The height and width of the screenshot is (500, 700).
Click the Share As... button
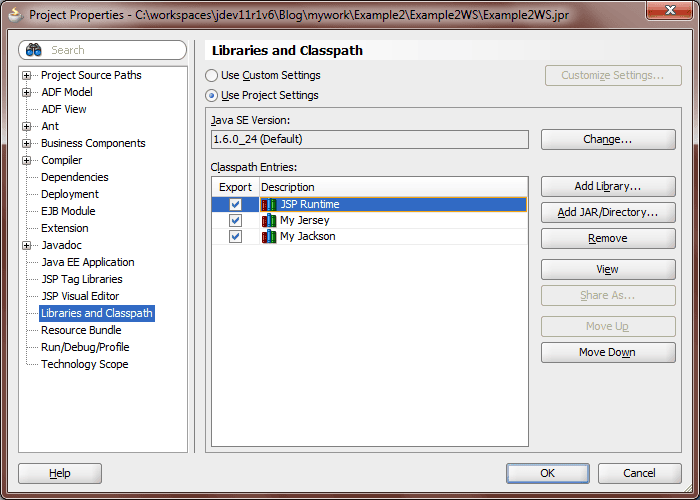click(608, 296)
